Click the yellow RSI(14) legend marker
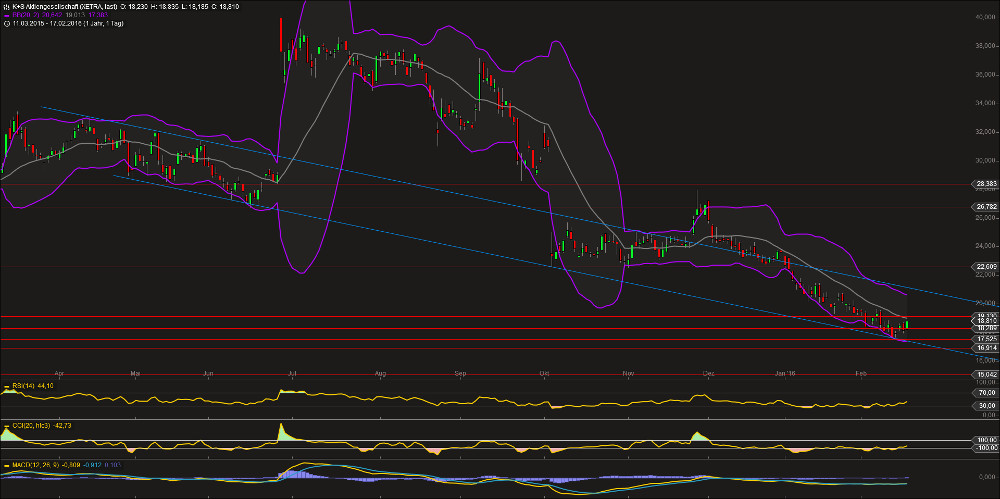This screenshot has height=499, width=1000. (6, 387)
